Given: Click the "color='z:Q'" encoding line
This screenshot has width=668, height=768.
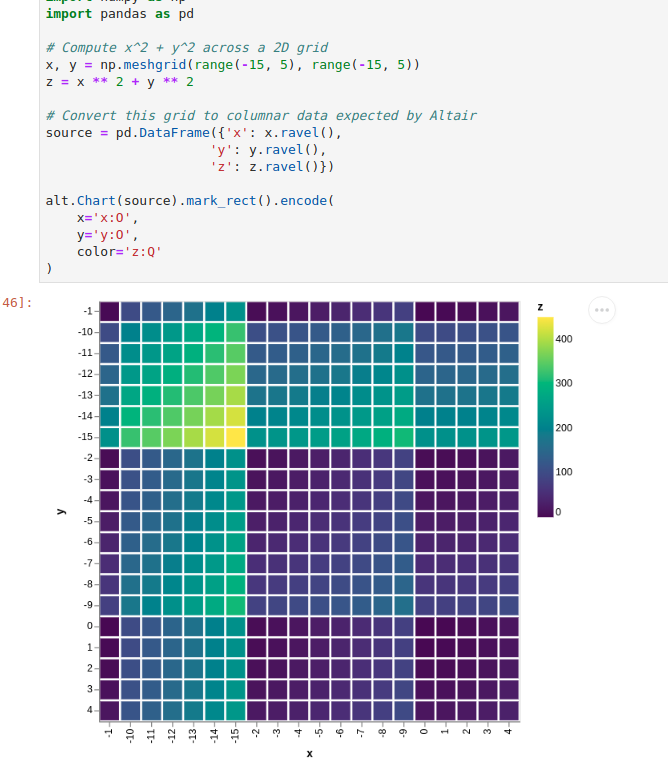Looking at the screenshot, I should click(119, 252).
